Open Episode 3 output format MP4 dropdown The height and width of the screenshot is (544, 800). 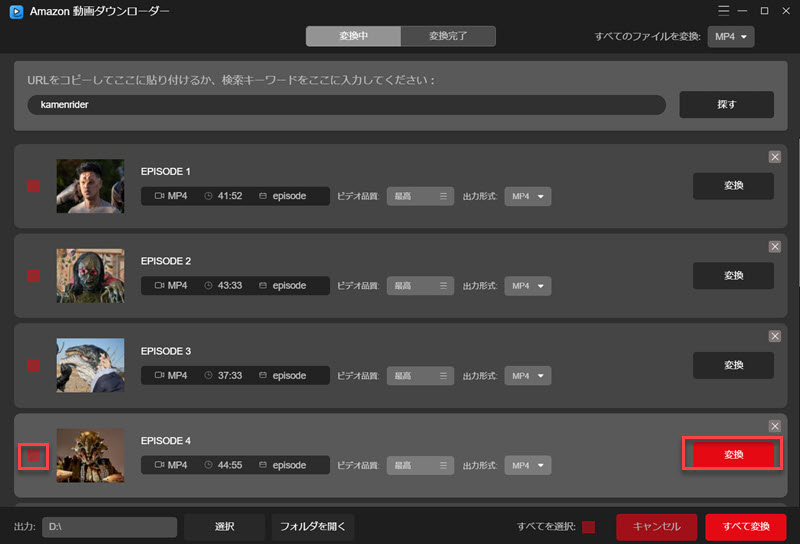point(528,376)
